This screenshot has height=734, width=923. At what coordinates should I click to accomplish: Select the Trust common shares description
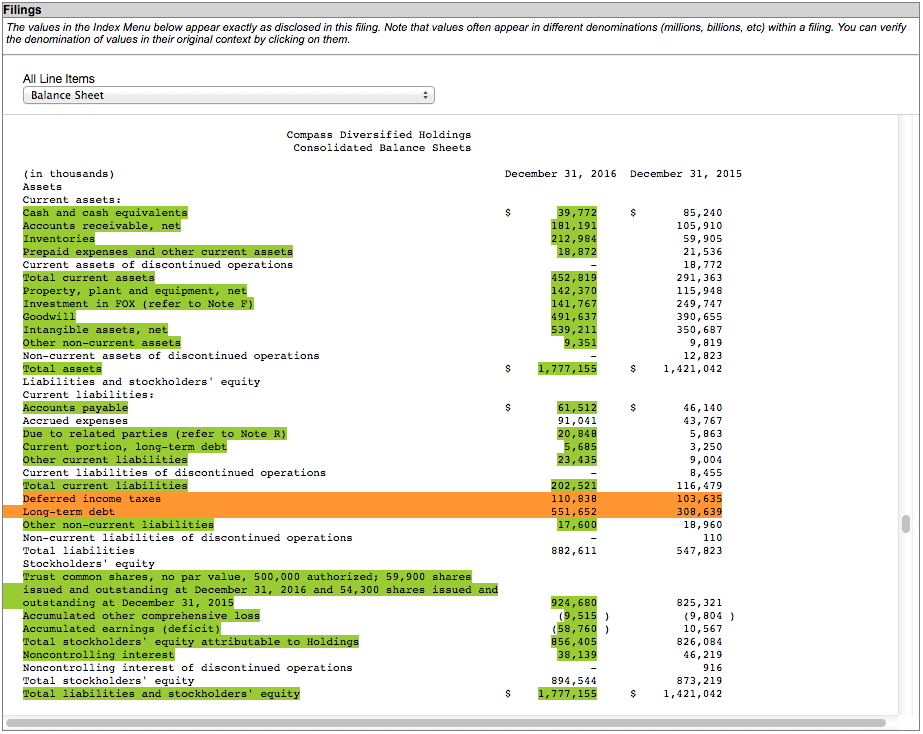point(260,590)
